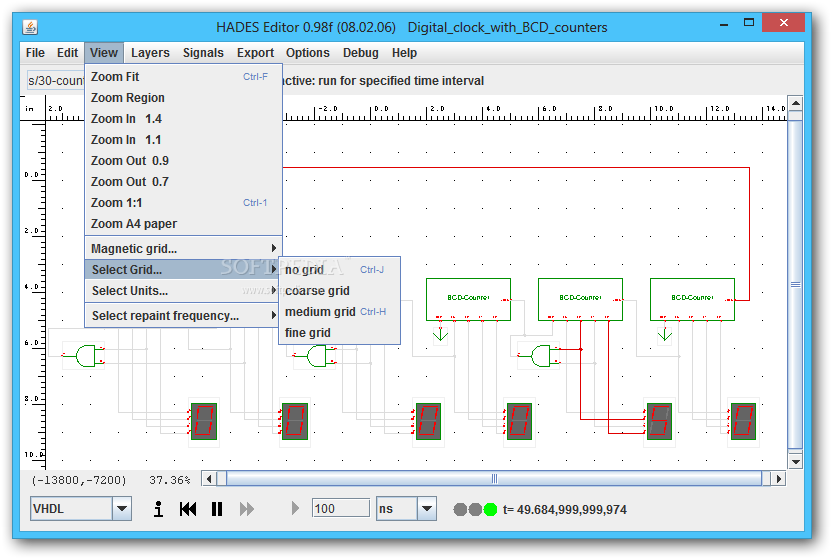Open the File menu
This screenshot has height=559, width=832.
[35, 53]
